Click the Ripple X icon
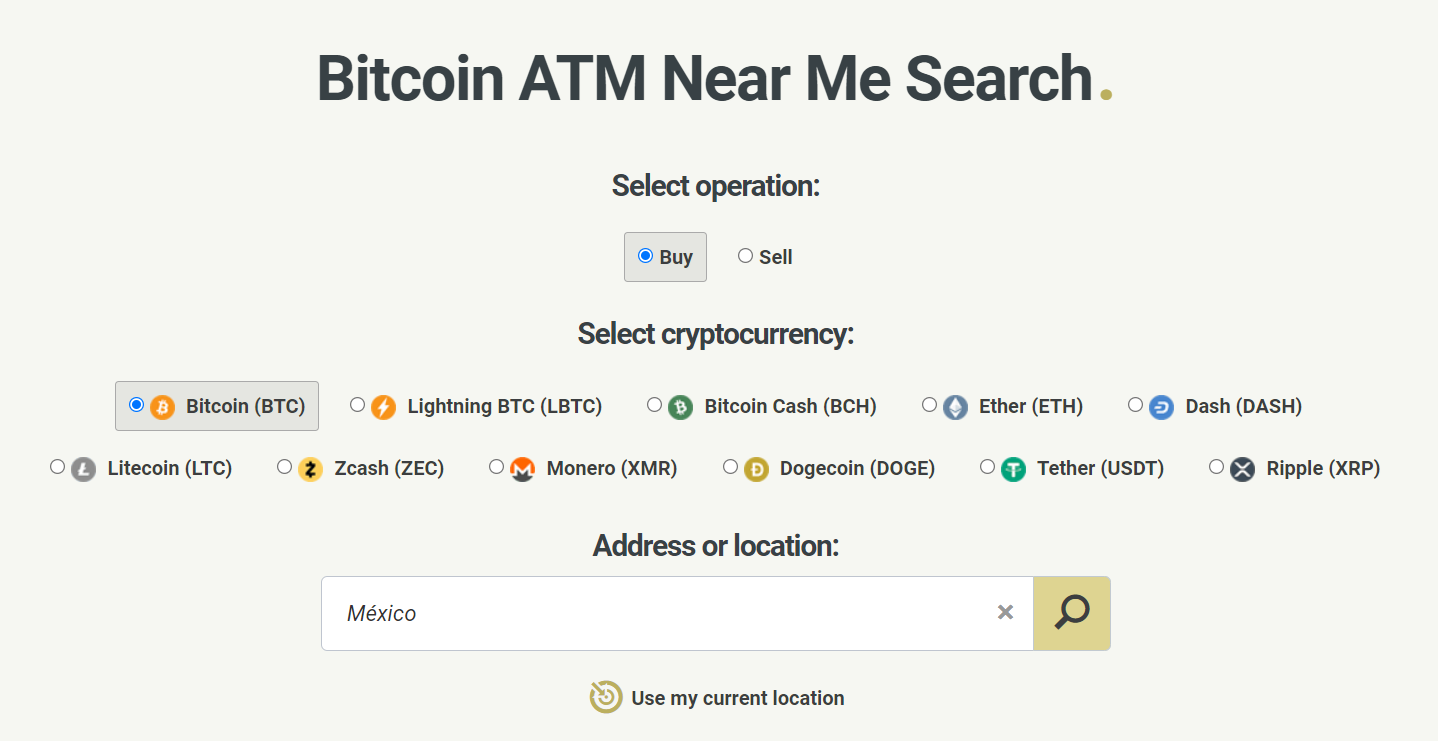This screenshot has width=1438, height=741. pos(1242,469)
